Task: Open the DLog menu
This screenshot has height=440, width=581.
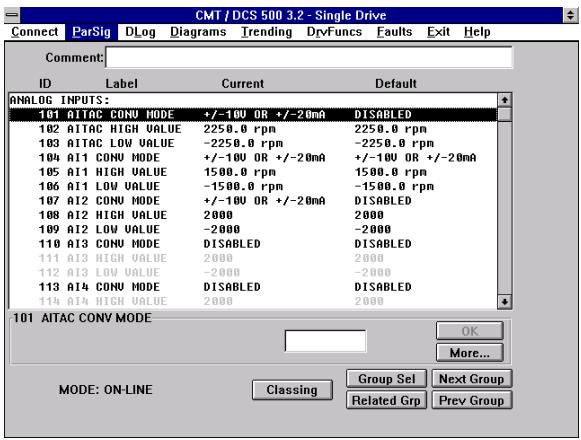Action: tap(140, 32)
